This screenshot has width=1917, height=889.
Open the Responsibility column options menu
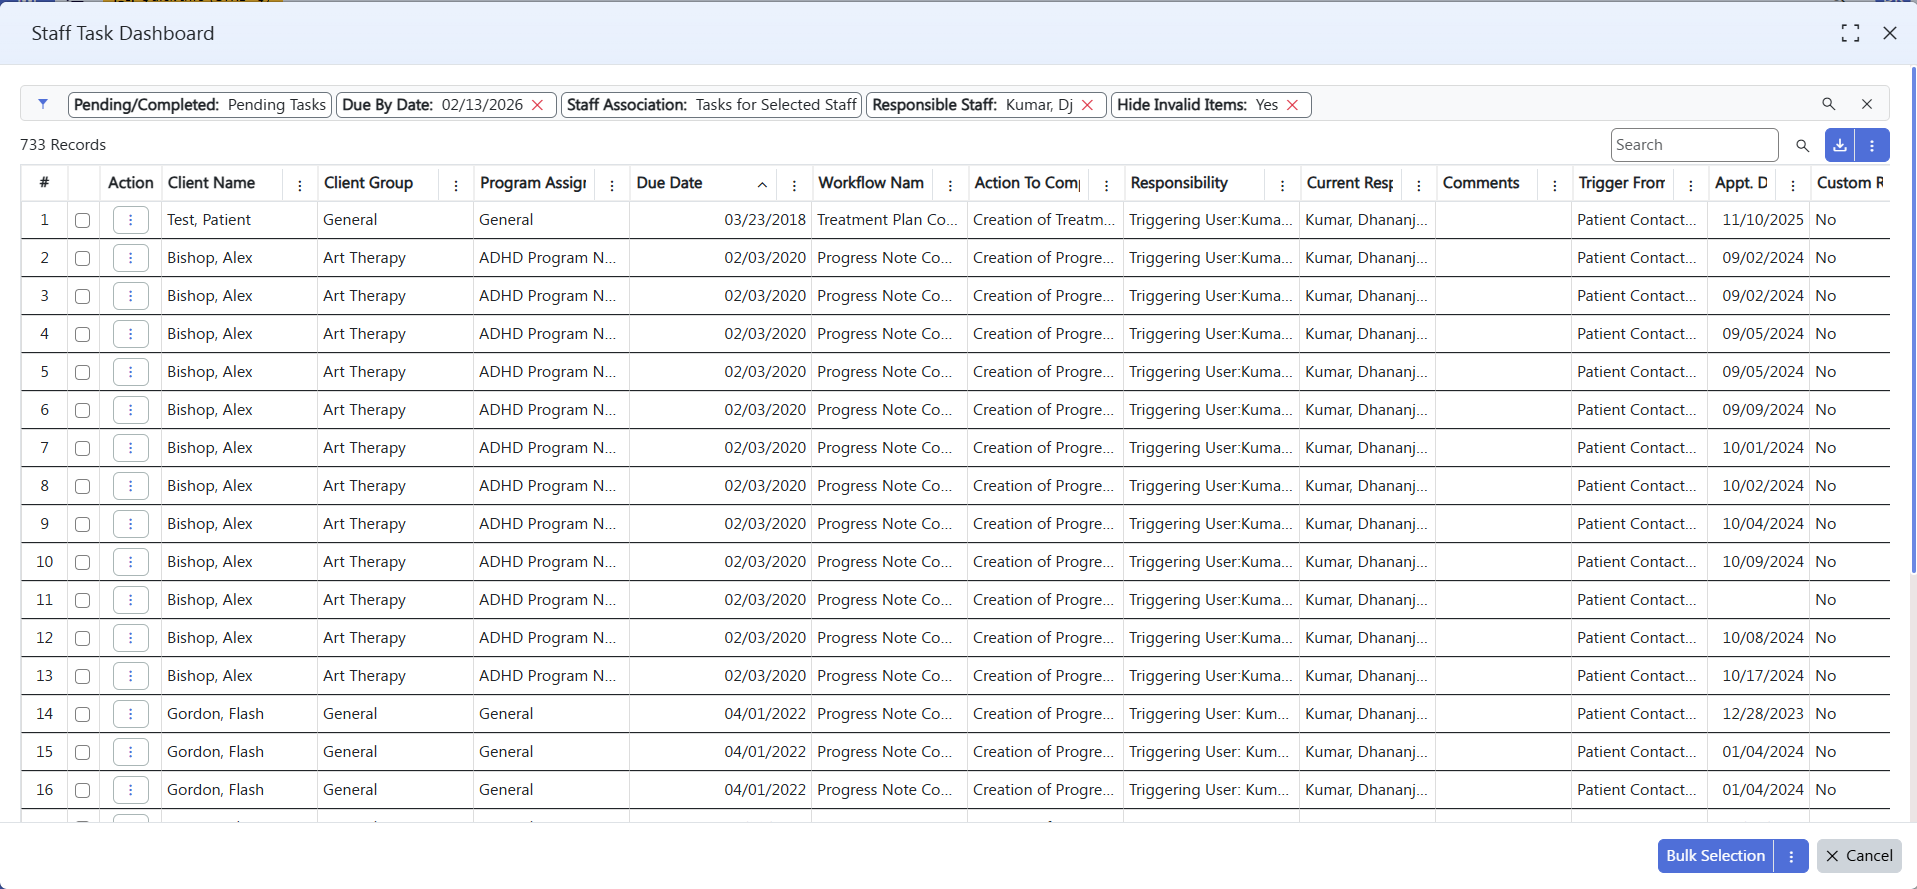(x=1282, y=185)
